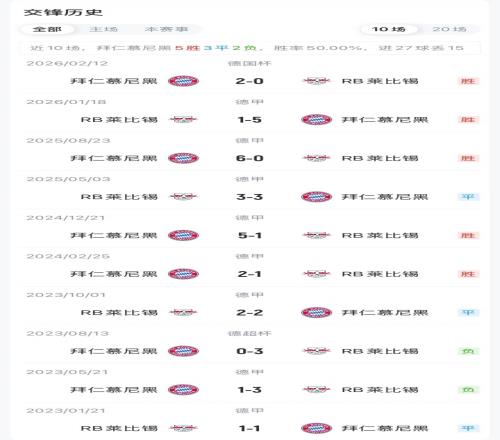500x440 pixels.
Task: Select the 10场 toggle option
Action: click(x=389, y=29)
